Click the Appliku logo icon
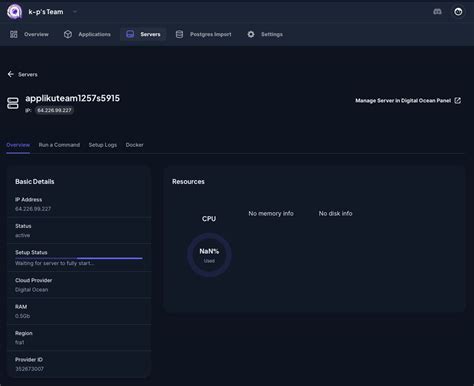474x386 pixels. point(14,12)
